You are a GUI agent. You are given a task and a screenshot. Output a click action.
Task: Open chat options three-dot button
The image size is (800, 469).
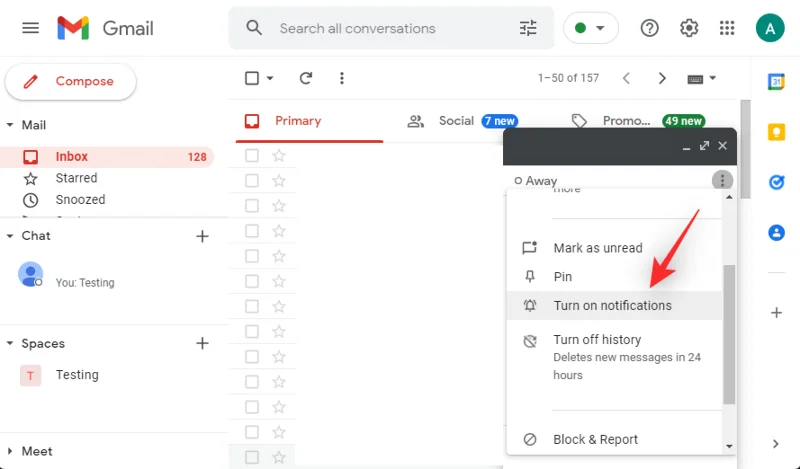(722, 180)
